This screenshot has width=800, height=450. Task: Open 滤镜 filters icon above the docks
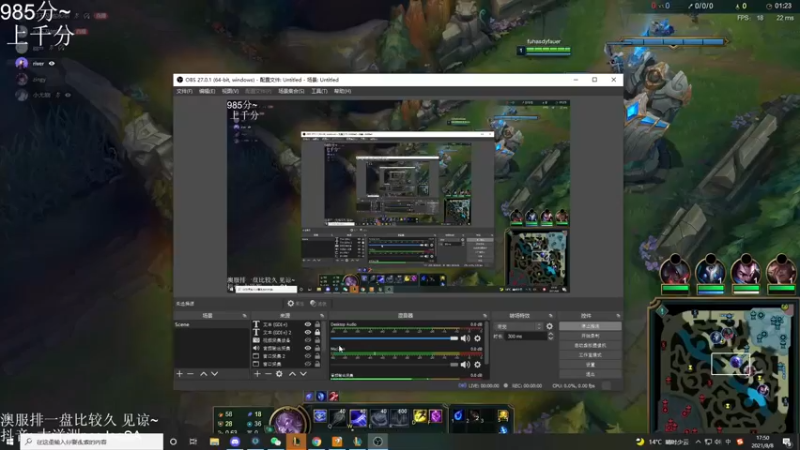[x=318, y=303]
